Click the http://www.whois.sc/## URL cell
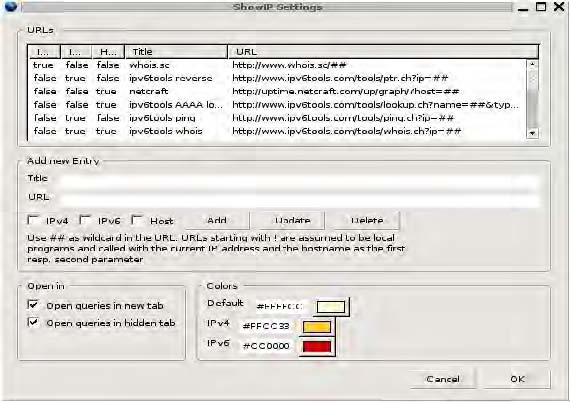The width and height of the screenshot is (570, 402). 289,65
